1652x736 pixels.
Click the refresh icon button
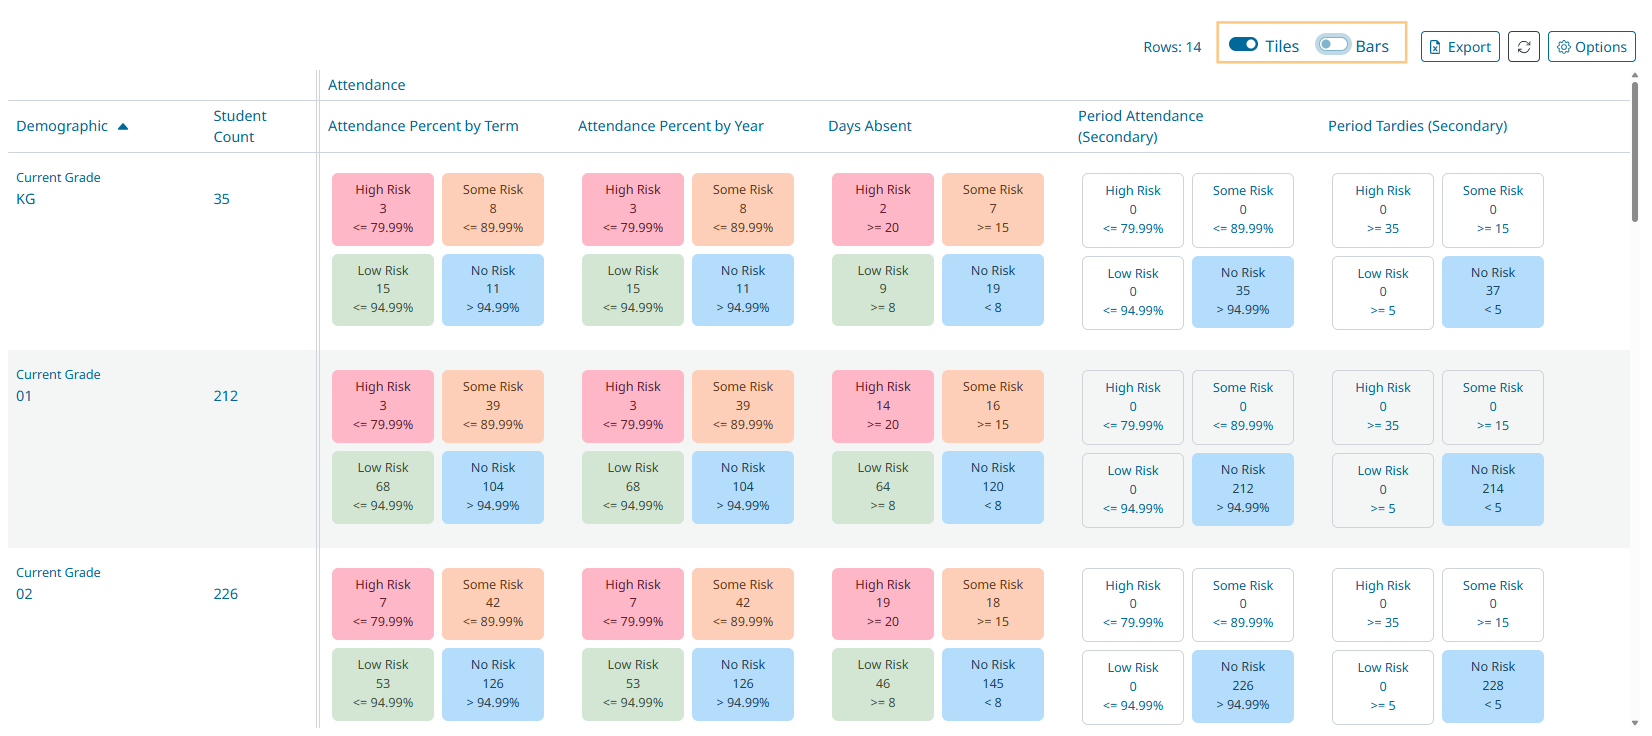(x=1523, y=47)
